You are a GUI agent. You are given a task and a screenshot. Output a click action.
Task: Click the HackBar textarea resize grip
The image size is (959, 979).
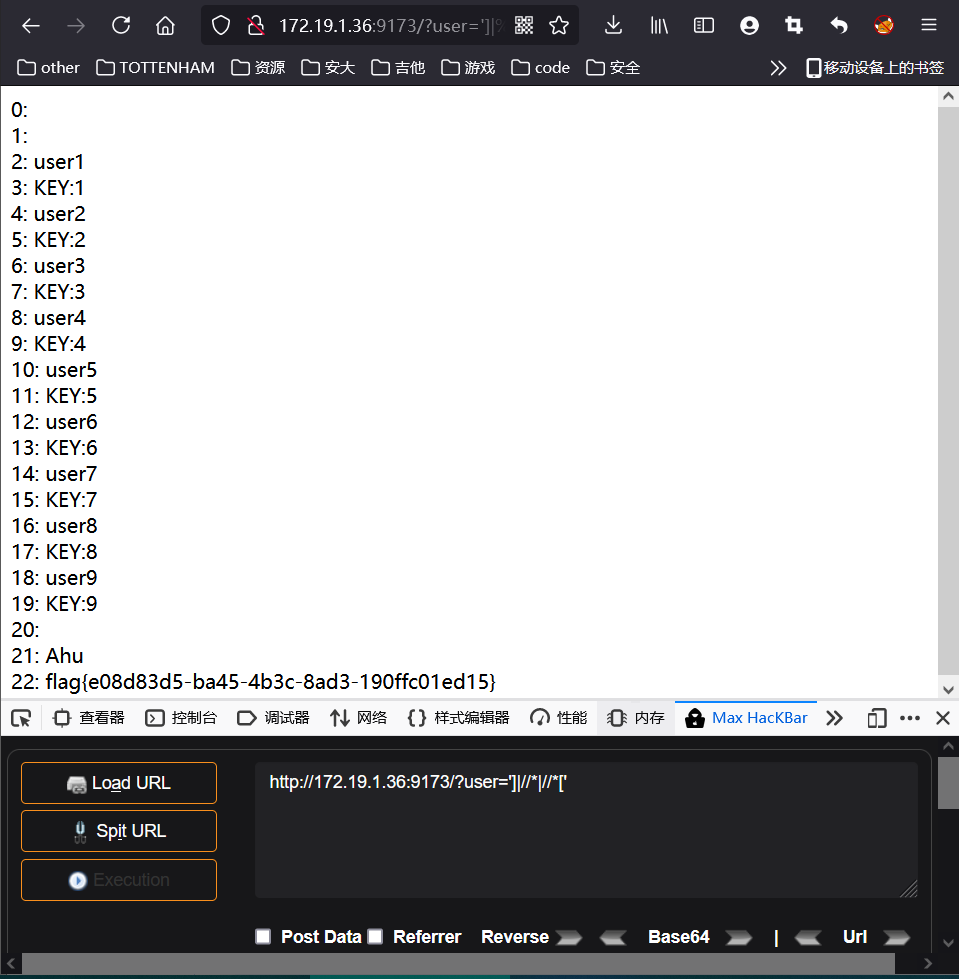click(910, 889)
